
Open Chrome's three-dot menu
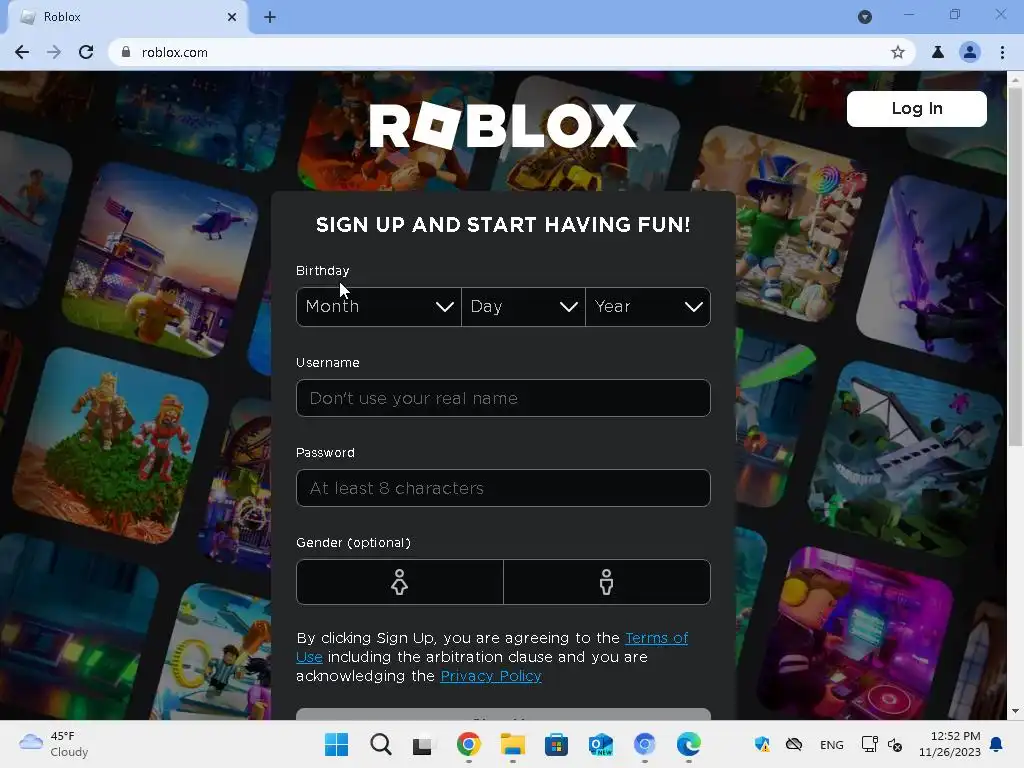[x=1002, y=52]
